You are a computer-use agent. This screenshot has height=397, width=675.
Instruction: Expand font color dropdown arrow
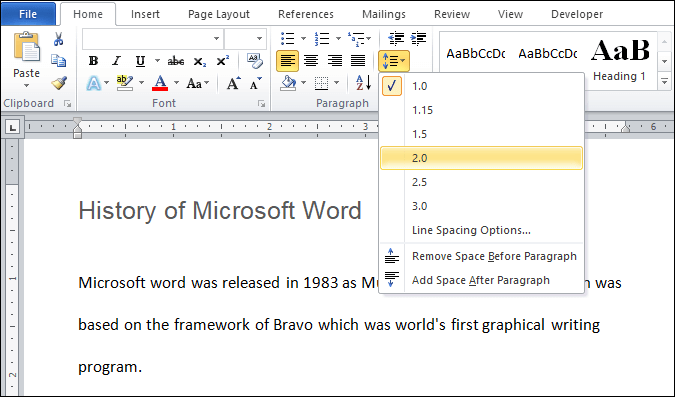click(x=176, y=83)
